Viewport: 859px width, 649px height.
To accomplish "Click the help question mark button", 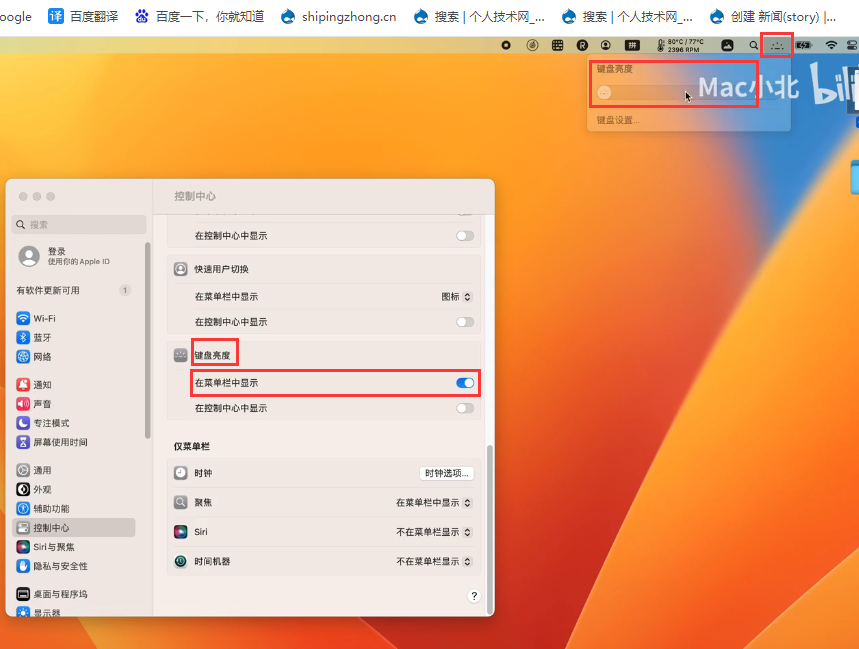I will [x=474, y=596].
